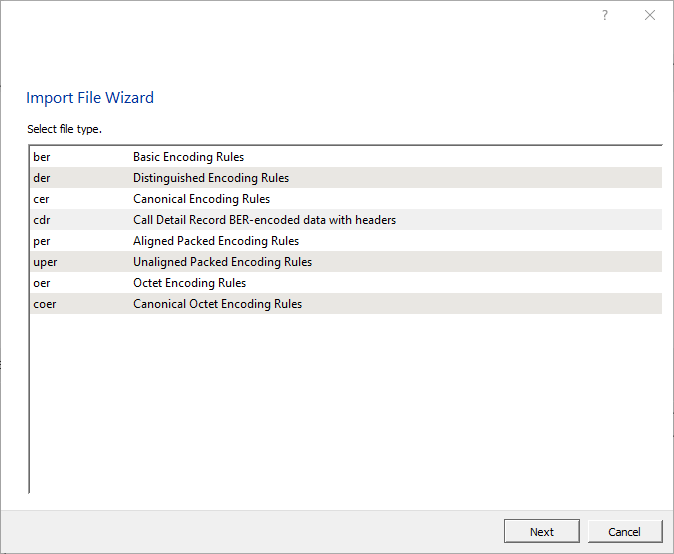
Task: Select the oer file type code
Action: click(x=41, y=283)
